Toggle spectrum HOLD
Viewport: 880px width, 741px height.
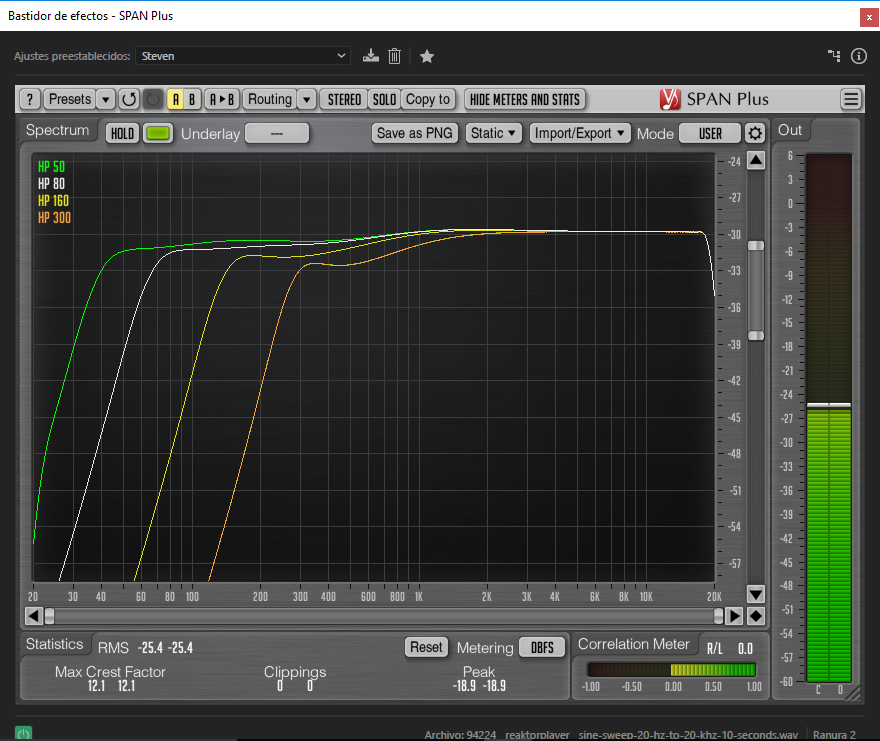122,133
